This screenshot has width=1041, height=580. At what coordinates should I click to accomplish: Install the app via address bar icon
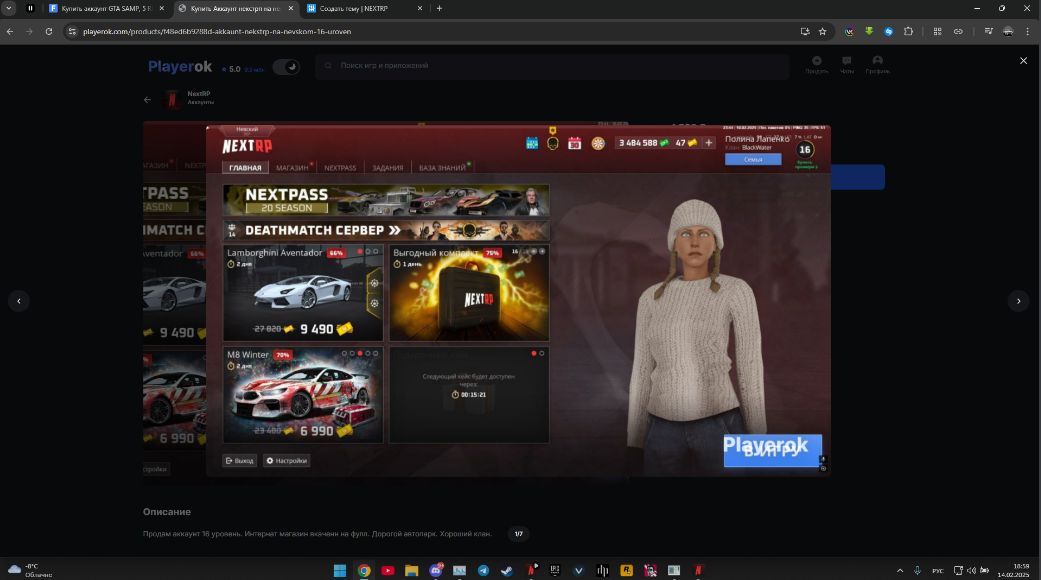805,31
